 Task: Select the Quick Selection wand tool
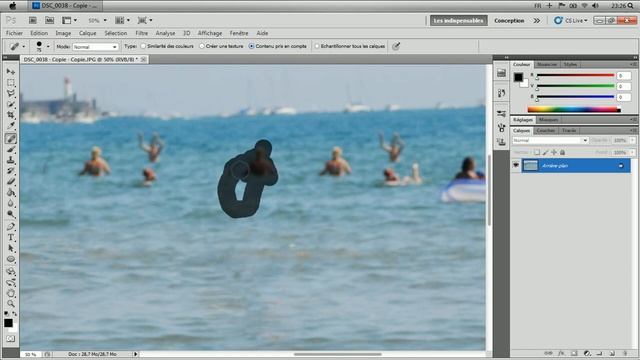tap(11, 104)
